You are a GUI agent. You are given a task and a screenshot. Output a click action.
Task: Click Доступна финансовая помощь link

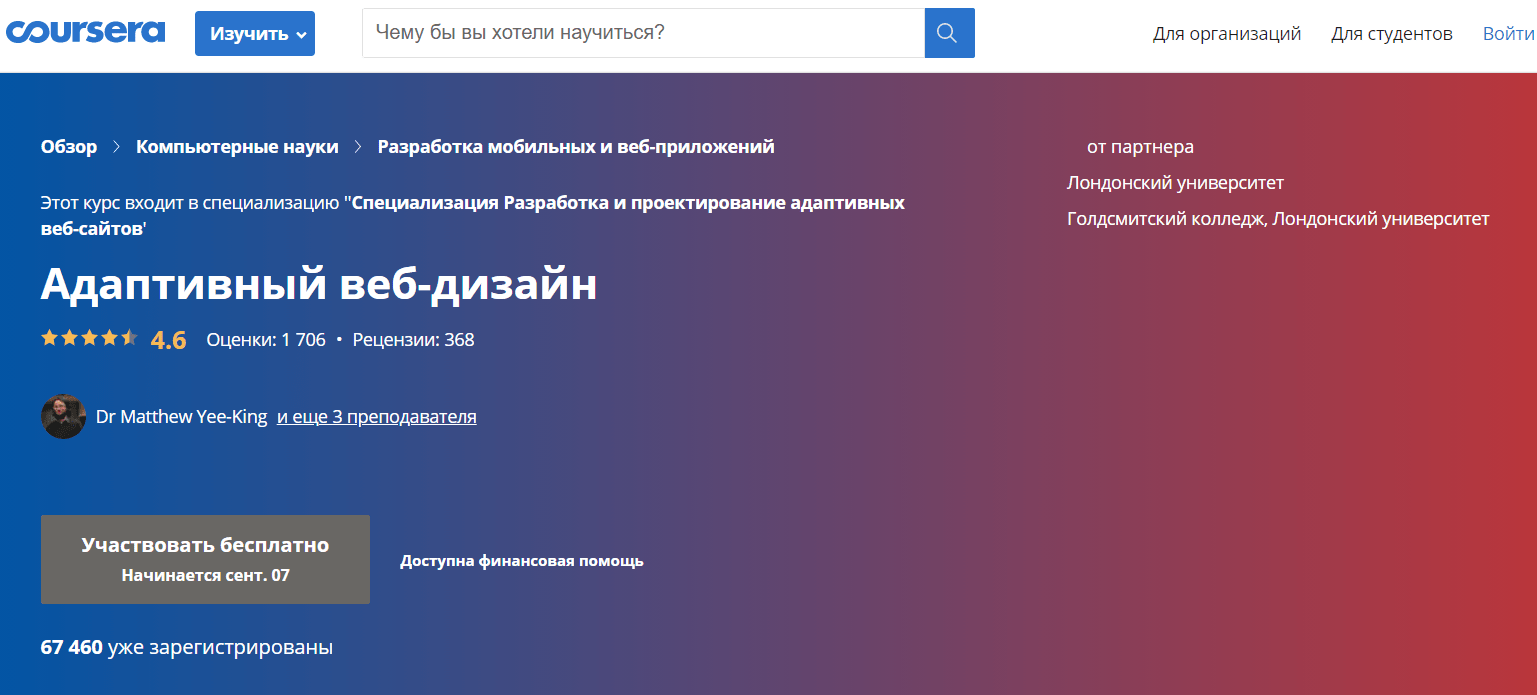pyautogui.click(x=521, y=561)
